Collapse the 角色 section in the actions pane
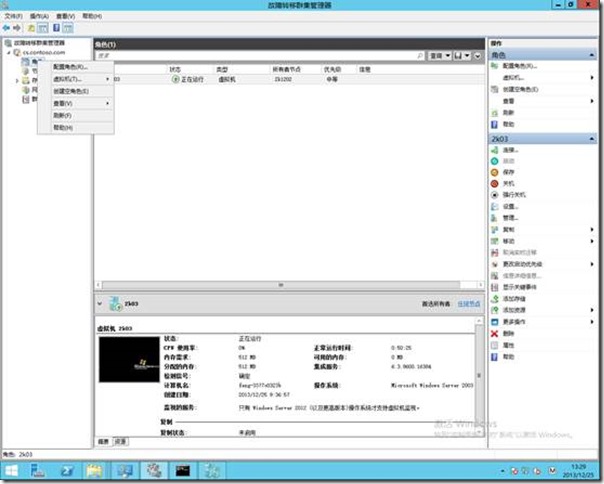The image size is (604, 484). (x=592, y=55)
